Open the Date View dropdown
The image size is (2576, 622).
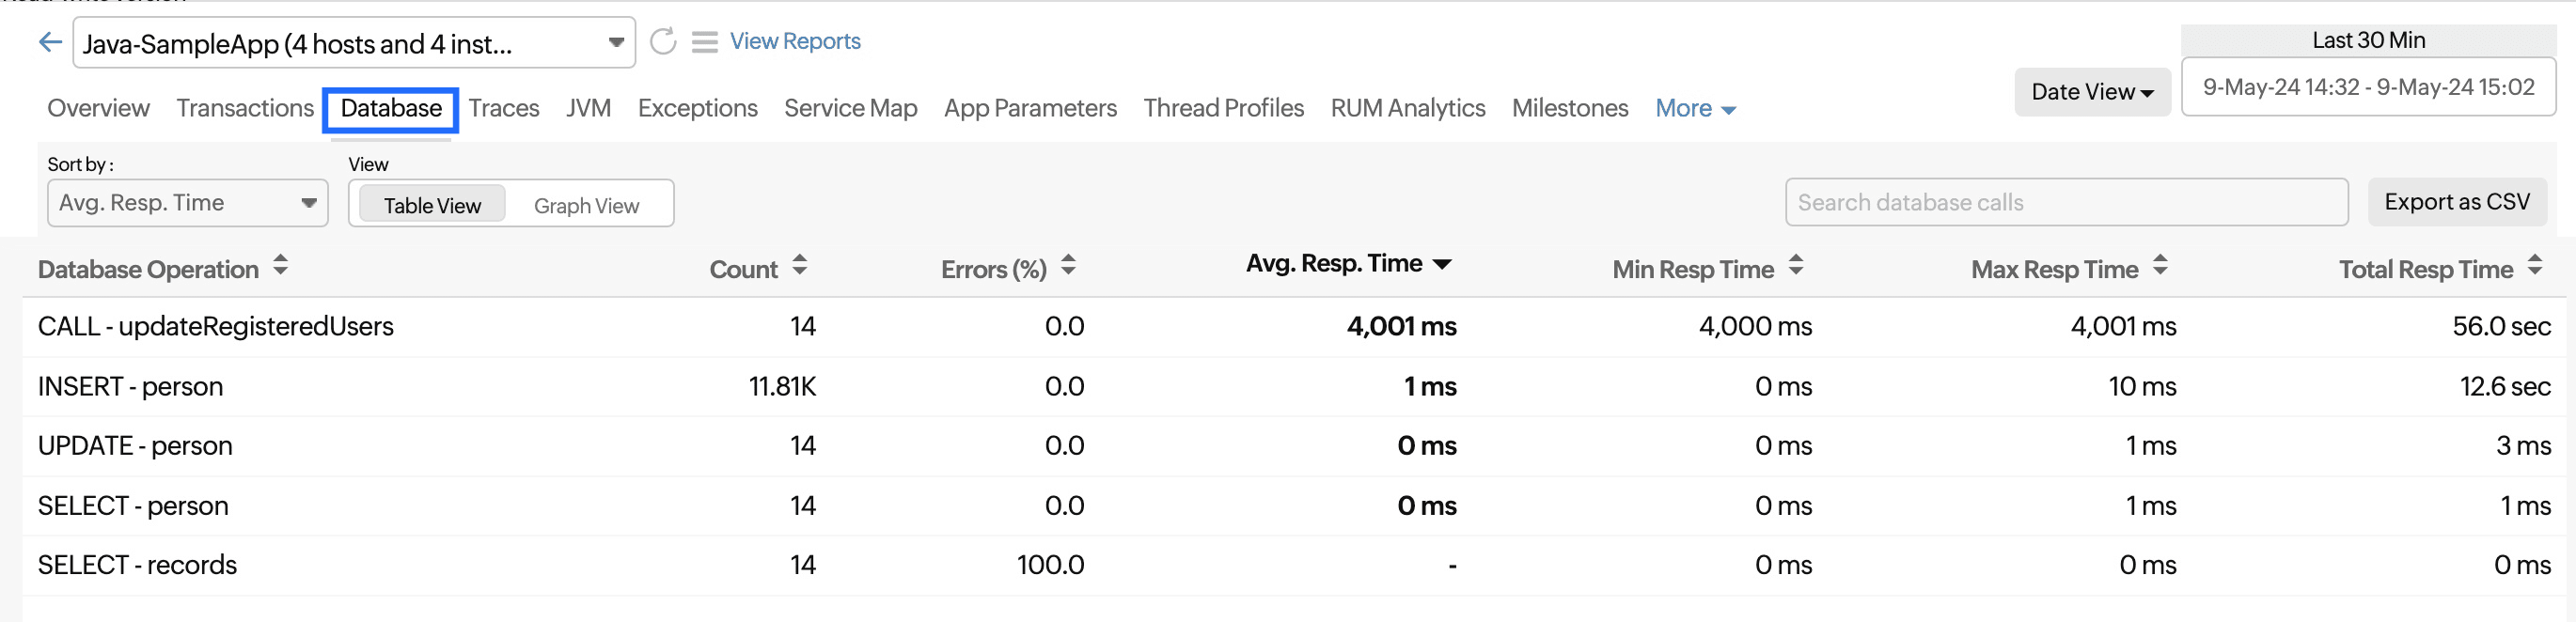pyautogui.click(x=2091, y=92)
